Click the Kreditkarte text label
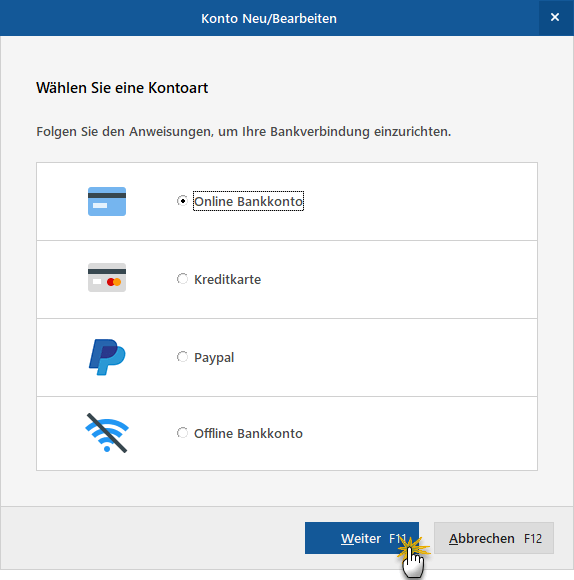574x580 pixels. pos(227,279)
